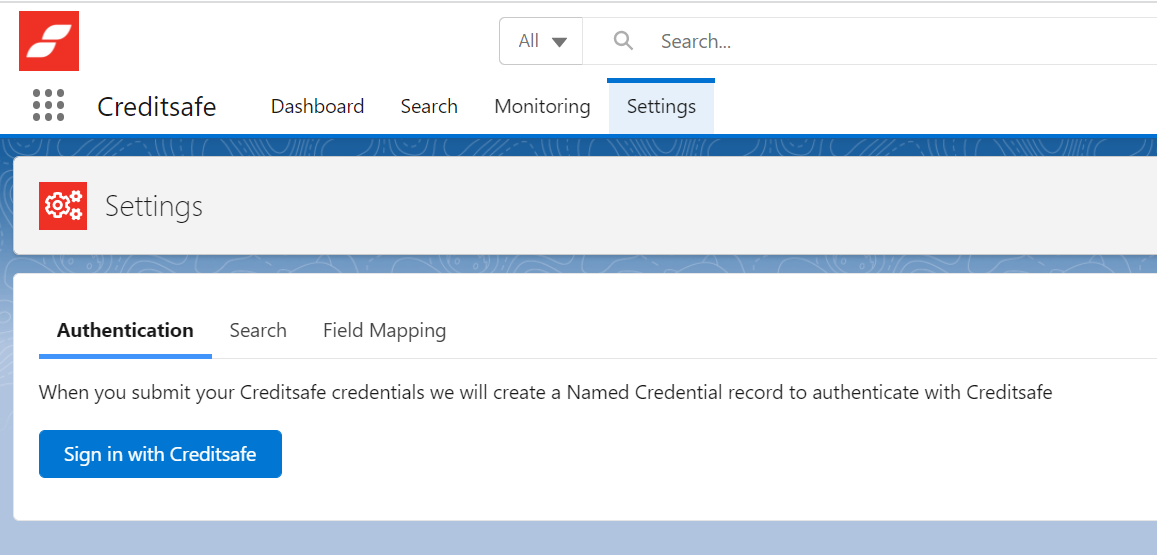Open the App Launcher dots grid
The image size is (1157, 555).
(49, 106)
